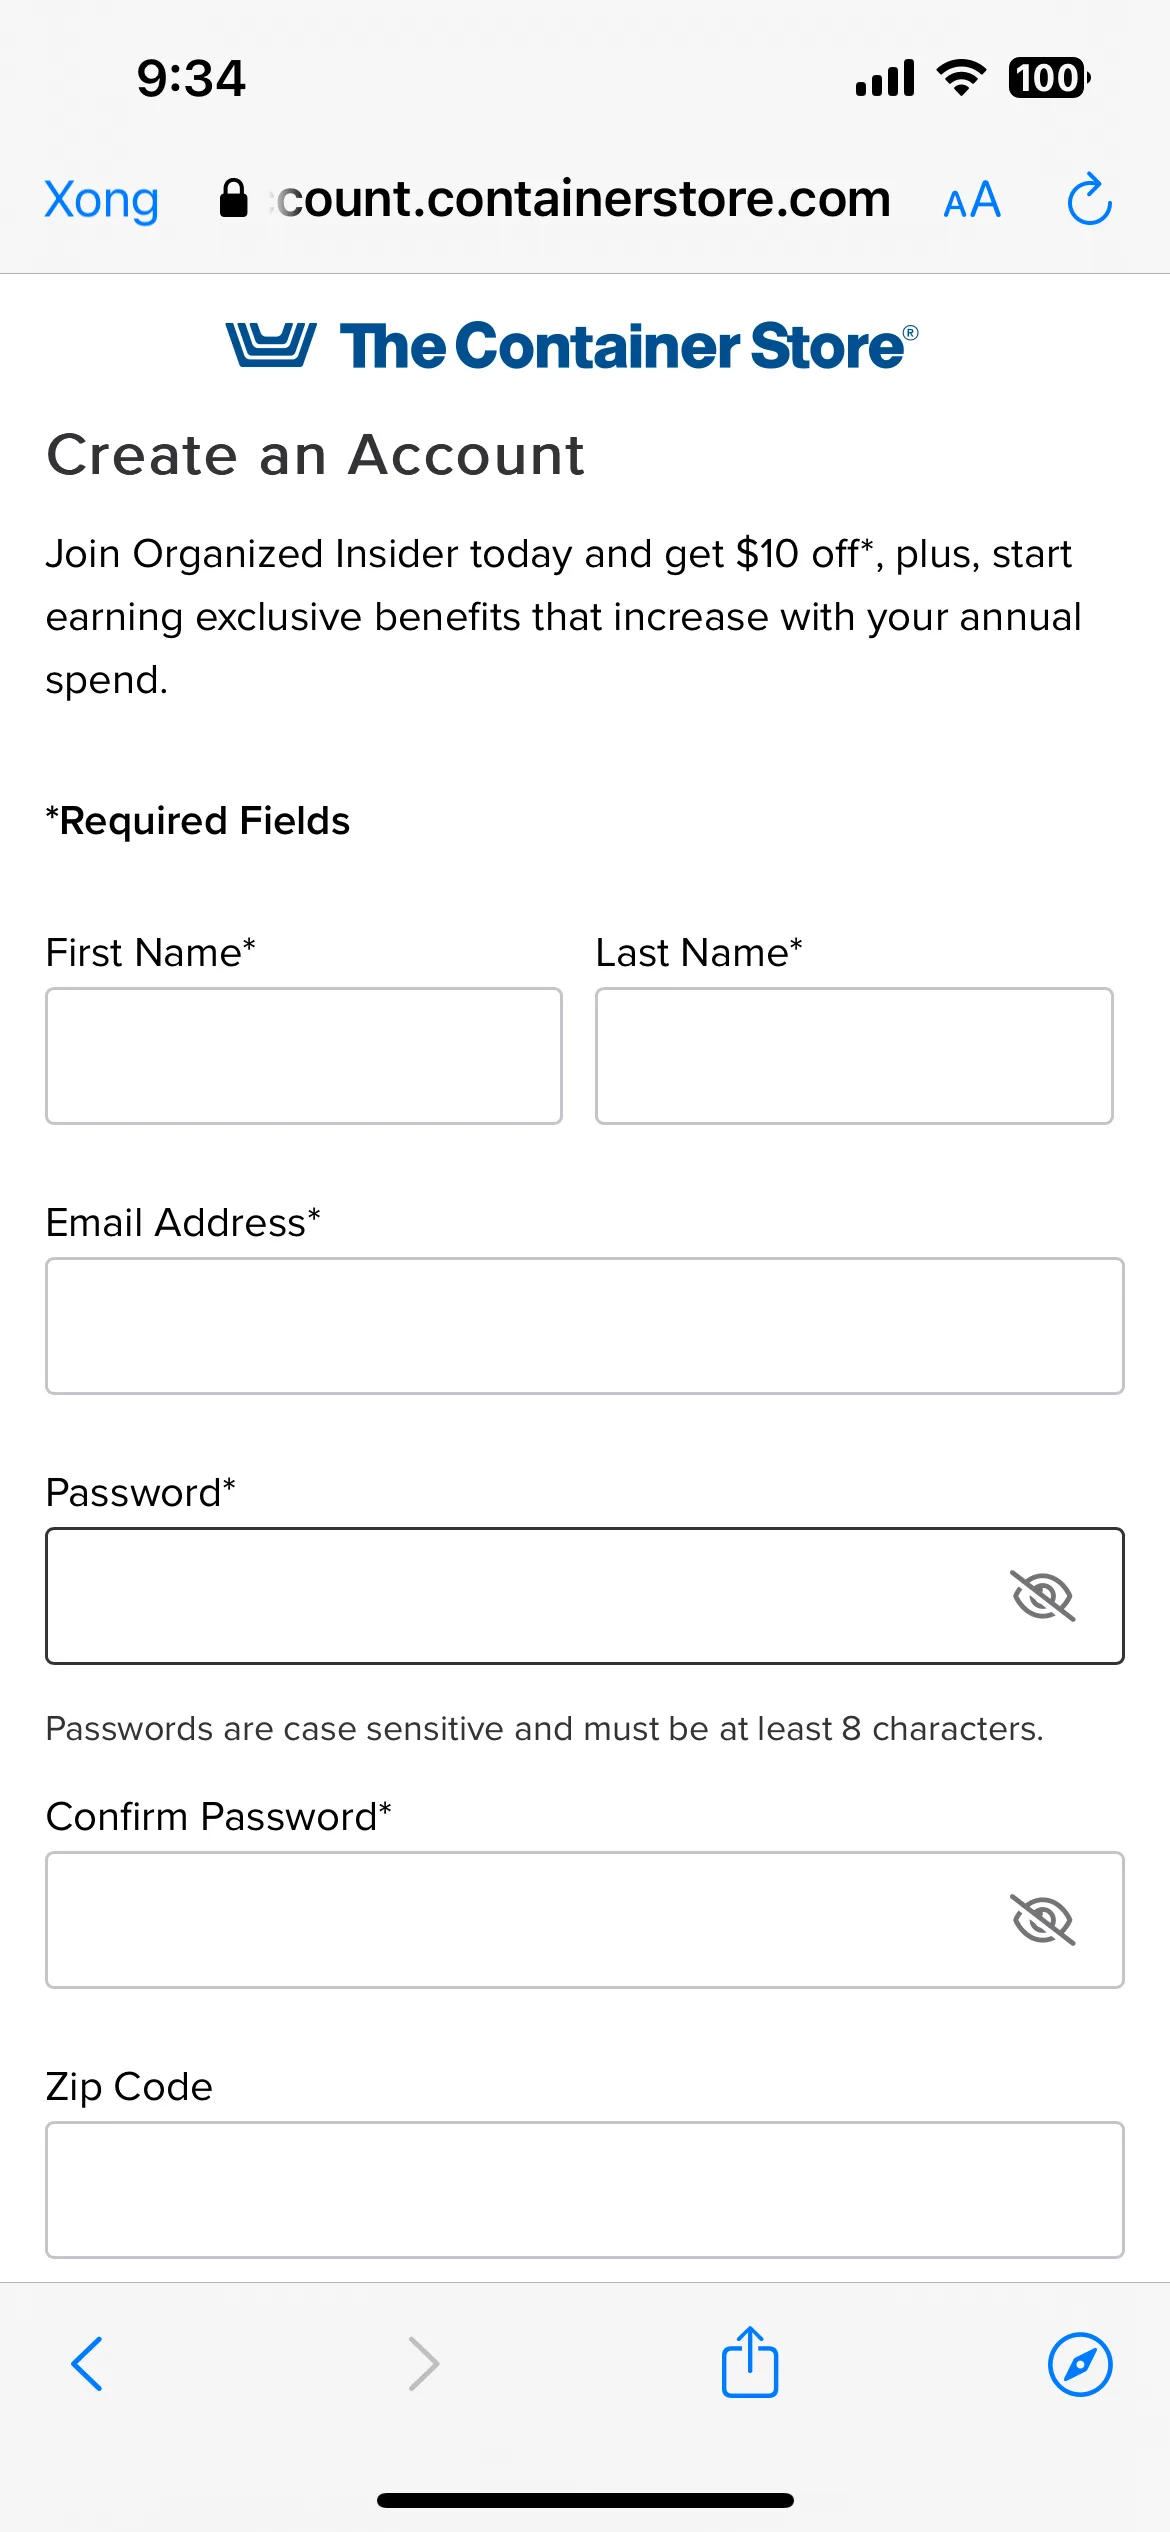Select the Zip Code field
The width and height of the screenshot is (1170, 2532).
pyautogui.click(x=585, y=2190)
